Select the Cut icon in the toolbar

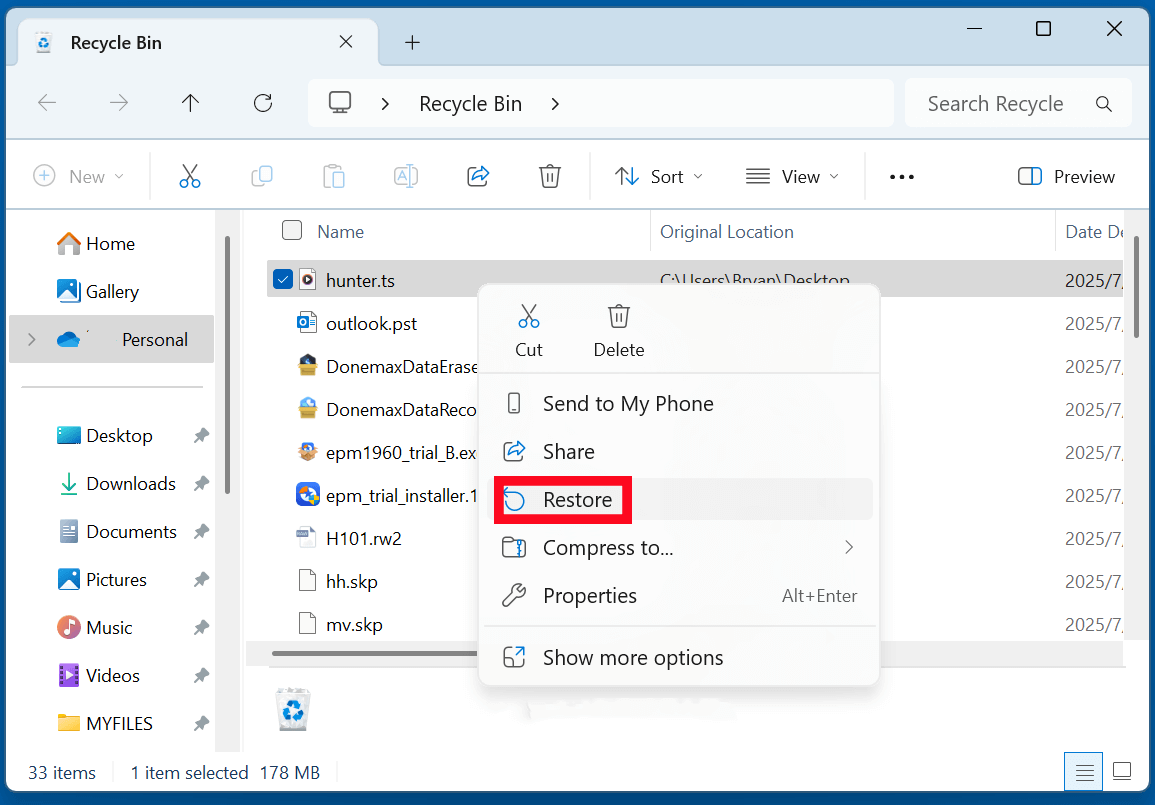point(190,176)
